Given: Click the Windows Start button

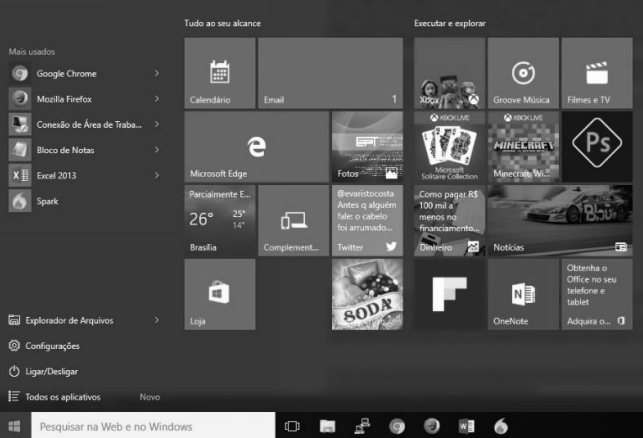Looking at the screenshot, I should pyautogui.click(x=15, y=426).
